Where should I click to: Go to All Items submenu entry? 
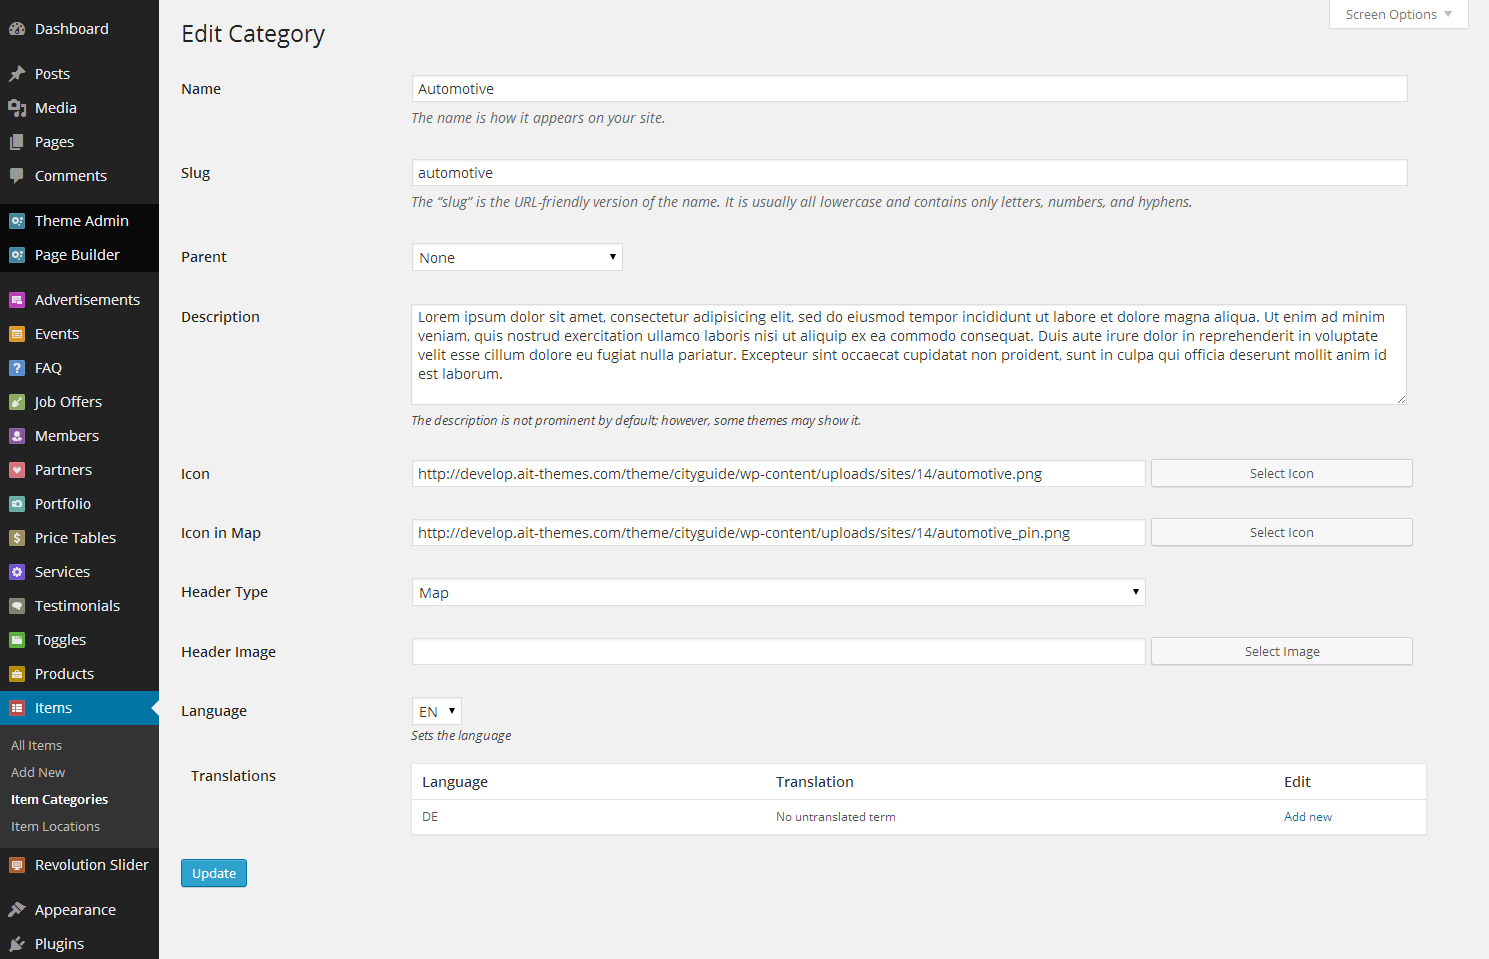[36, 746]
